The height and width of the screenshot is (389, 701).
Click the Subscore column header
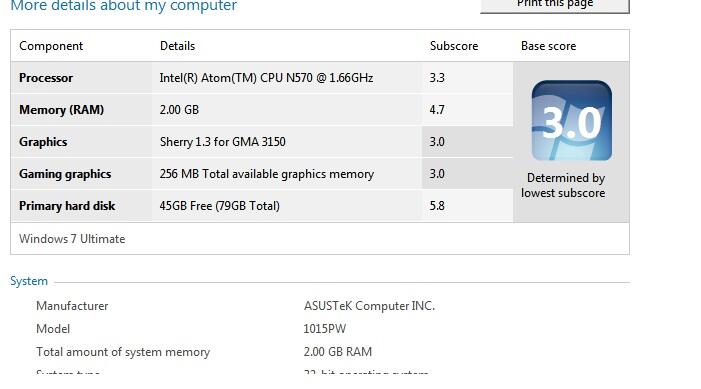pyautogui.click(x=454, y=46)
